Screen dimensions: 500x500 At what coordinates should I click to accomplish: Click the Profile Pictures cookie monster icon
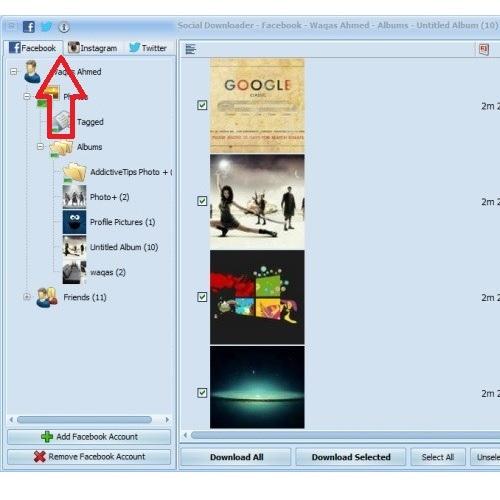tap(74, 222)
